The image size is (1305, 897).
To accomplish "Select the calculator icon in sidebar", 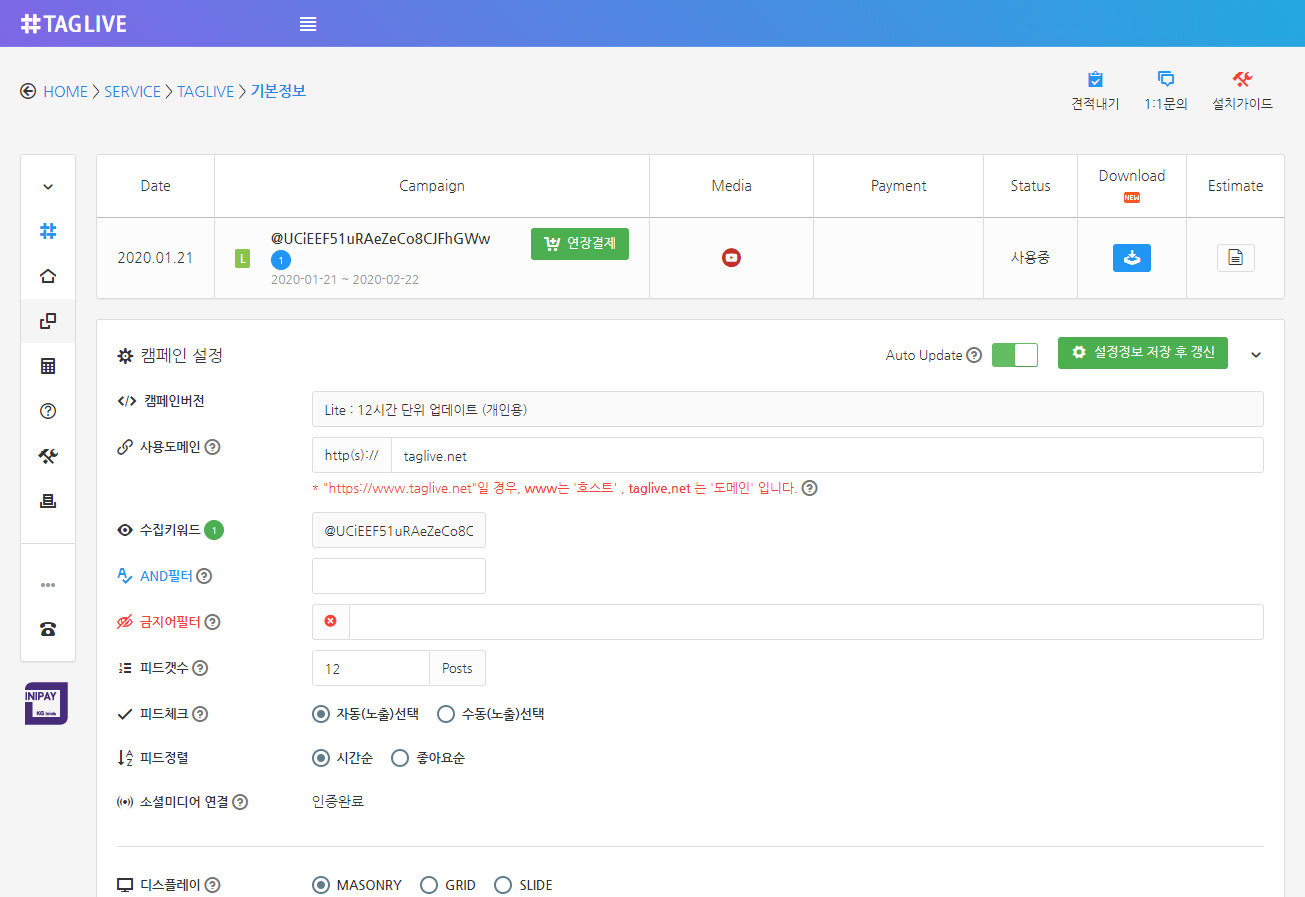I will pyautogui.click(x=48, y=366).
